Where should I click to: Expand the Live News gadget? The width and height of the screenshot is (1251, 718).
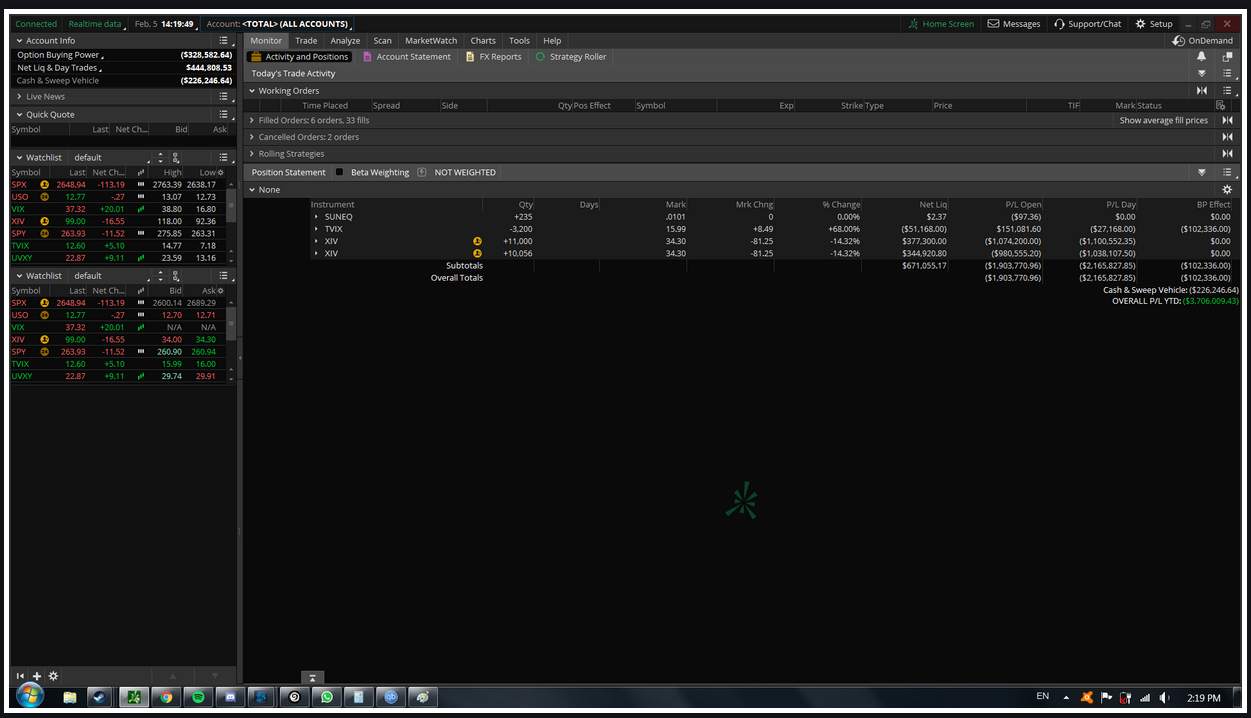19,97
